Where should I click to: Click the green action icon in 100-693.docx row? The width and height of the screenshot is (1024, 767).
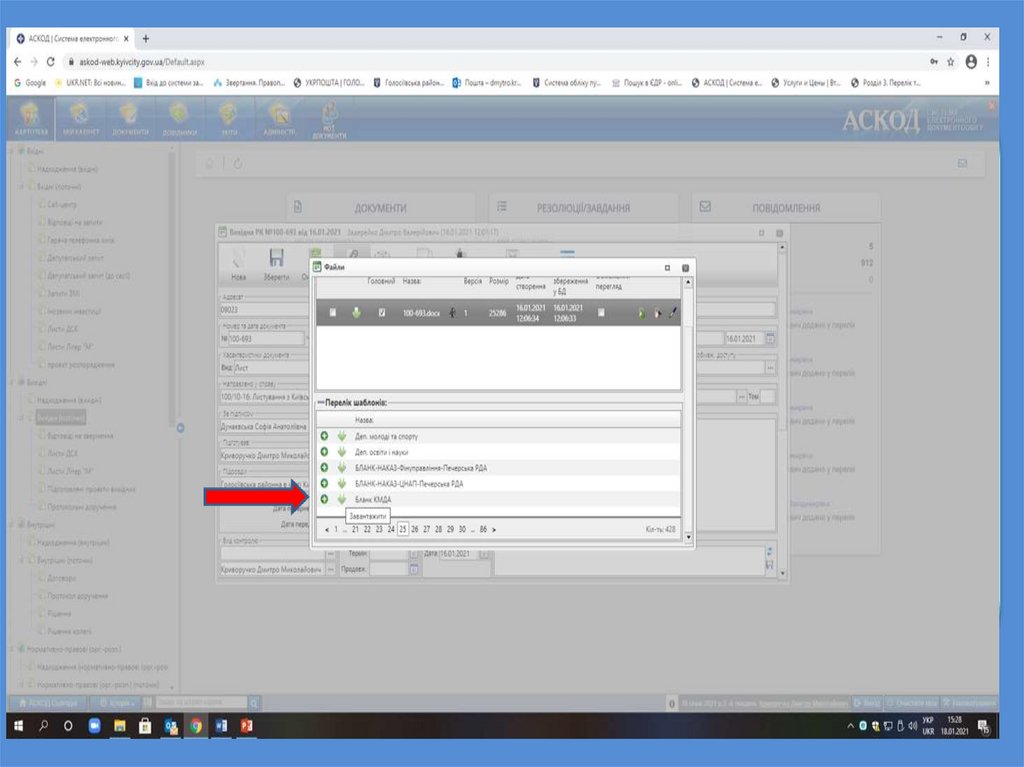[x=641, y=313]
